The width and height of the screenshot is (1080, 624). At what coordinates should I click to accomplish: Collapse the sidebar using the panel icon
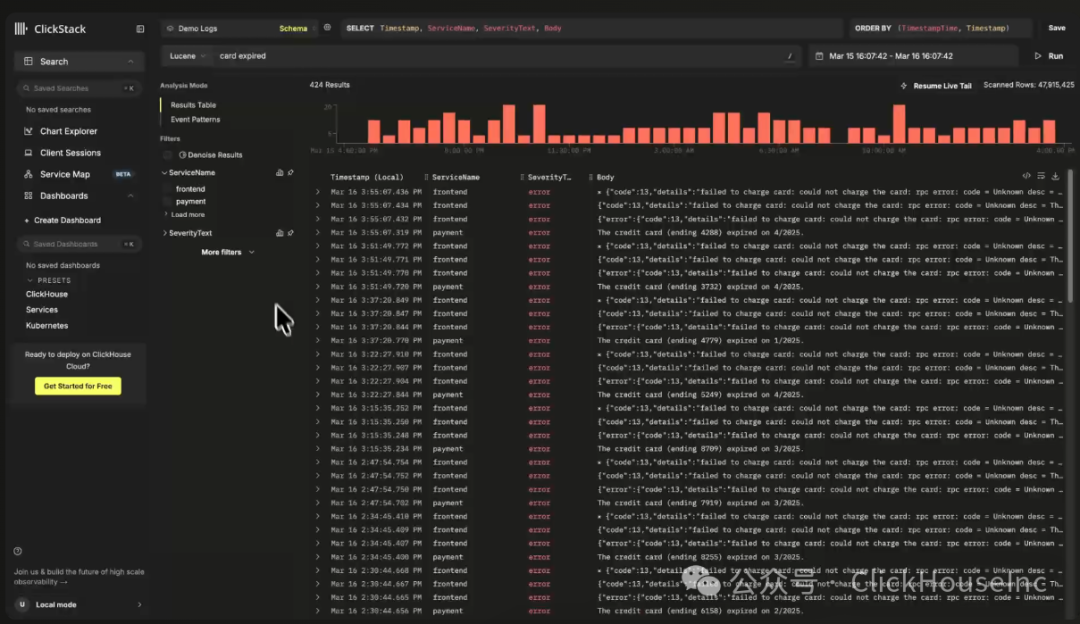140,29
